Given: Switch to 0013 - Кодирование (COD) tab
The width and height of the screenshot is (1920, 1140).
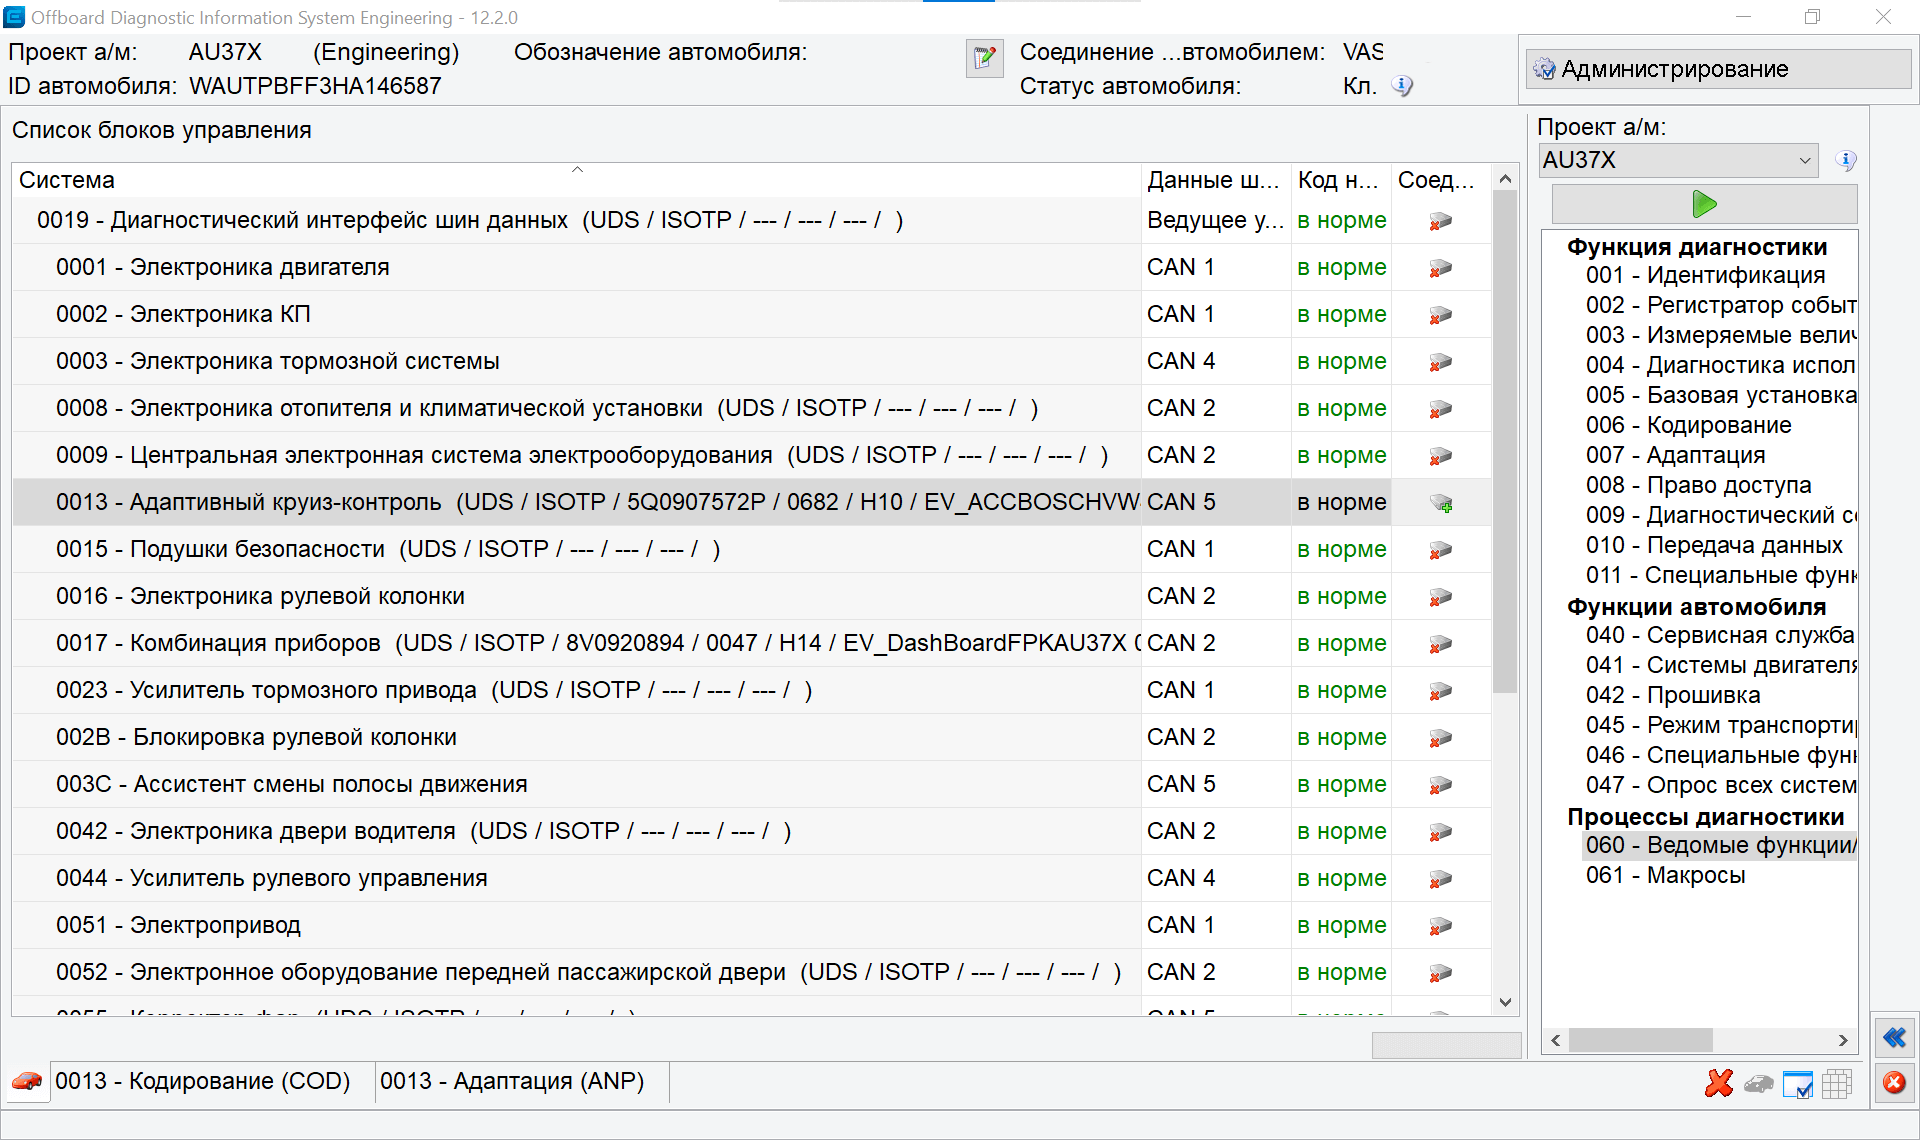Looking at the screenshot, I should pyautogui.click(x=203, y=1082).
